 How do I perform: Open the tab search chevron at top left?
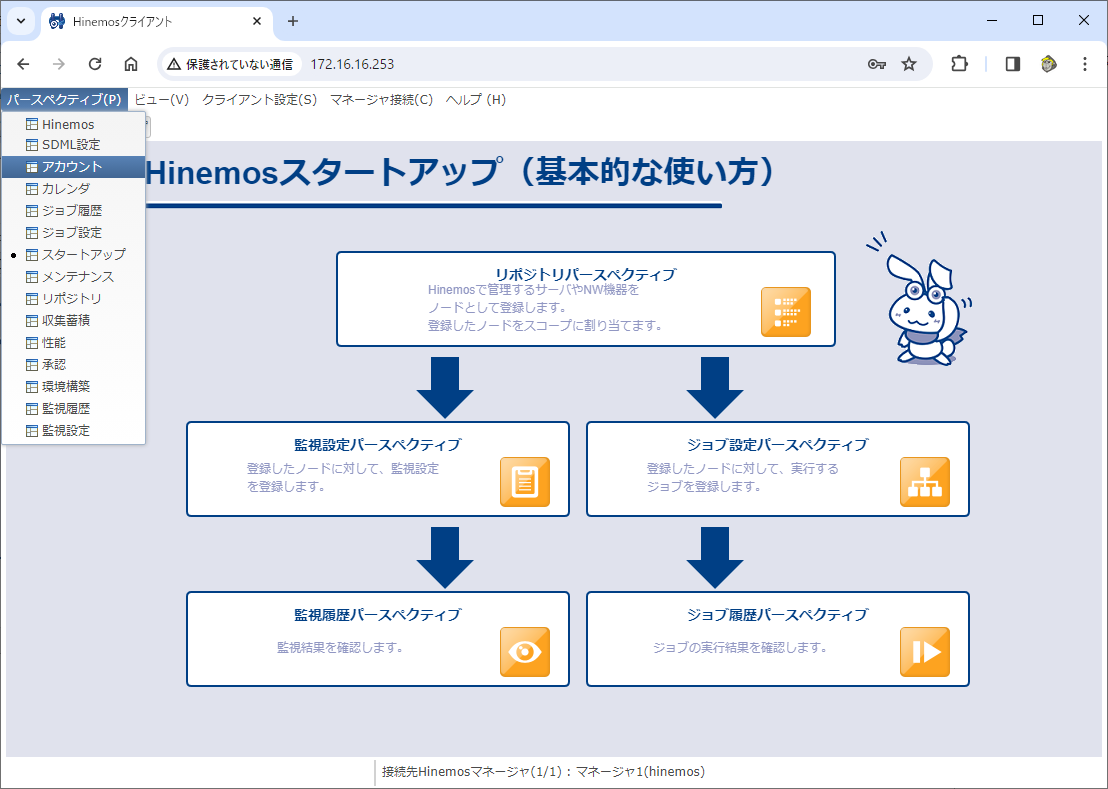(20, 20)
